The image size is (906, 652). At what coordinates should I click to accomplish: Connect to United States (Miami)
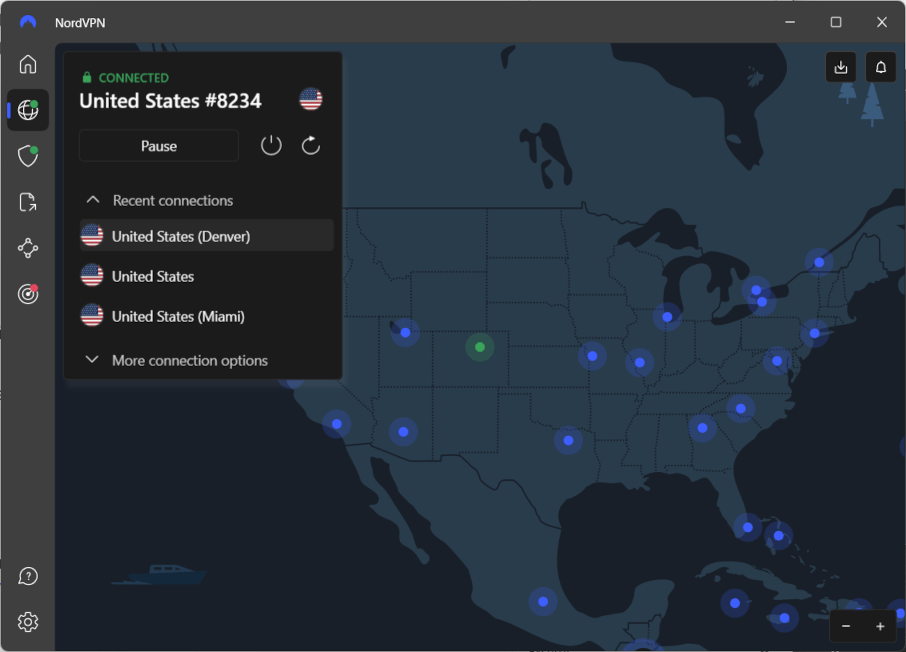[206, 316]
